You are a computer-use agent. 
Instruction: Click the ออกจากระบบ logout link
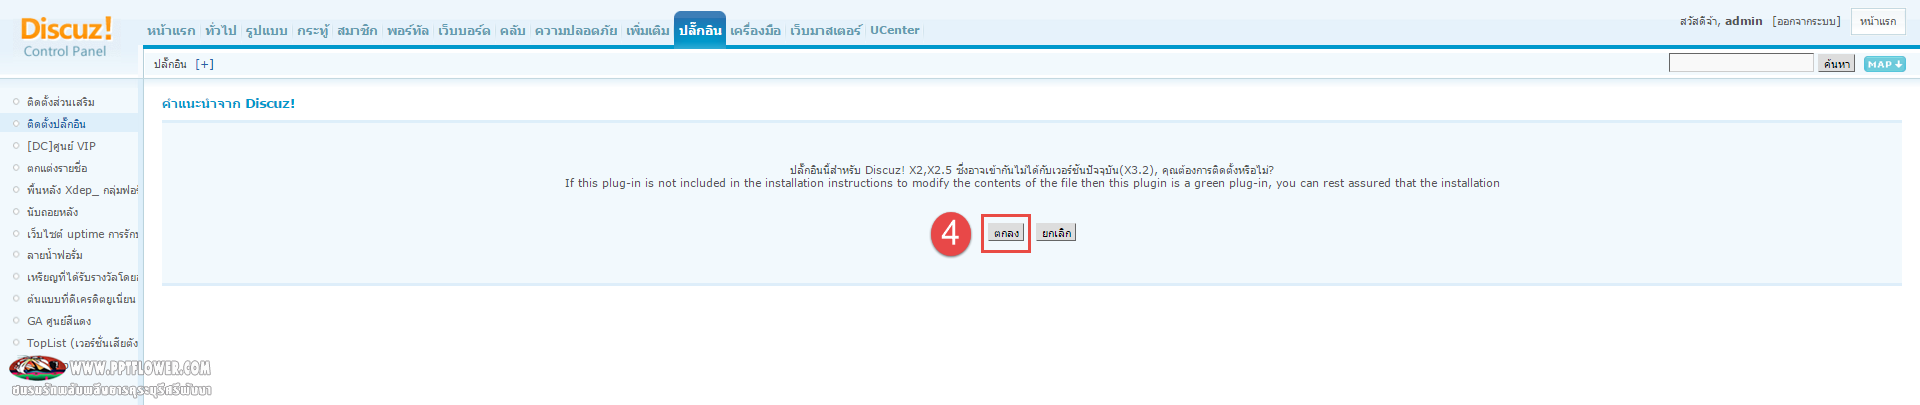click(x=1806, y=21)
